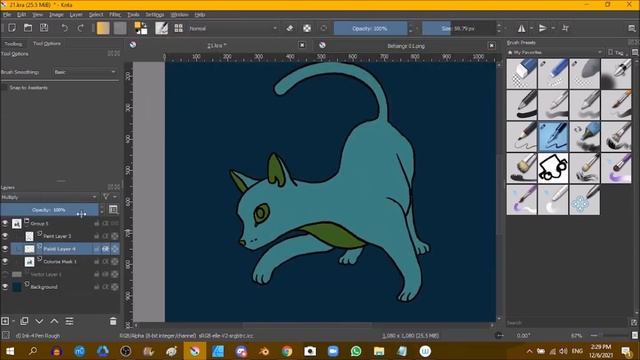Redo the last action
The height and width of the screenshot is (360, 640).
[80, 28]
